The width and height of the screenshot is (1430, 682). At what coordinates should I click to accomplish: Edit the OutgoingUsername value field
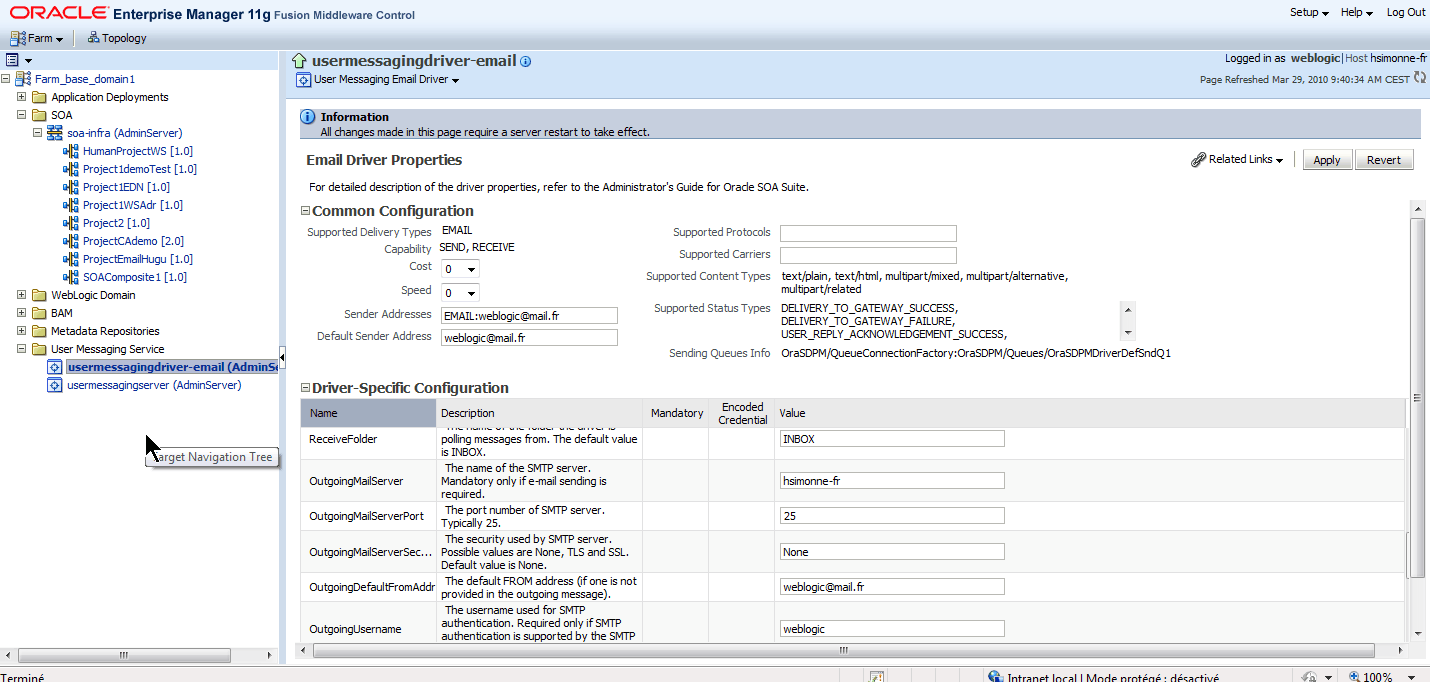pos(892,629)
